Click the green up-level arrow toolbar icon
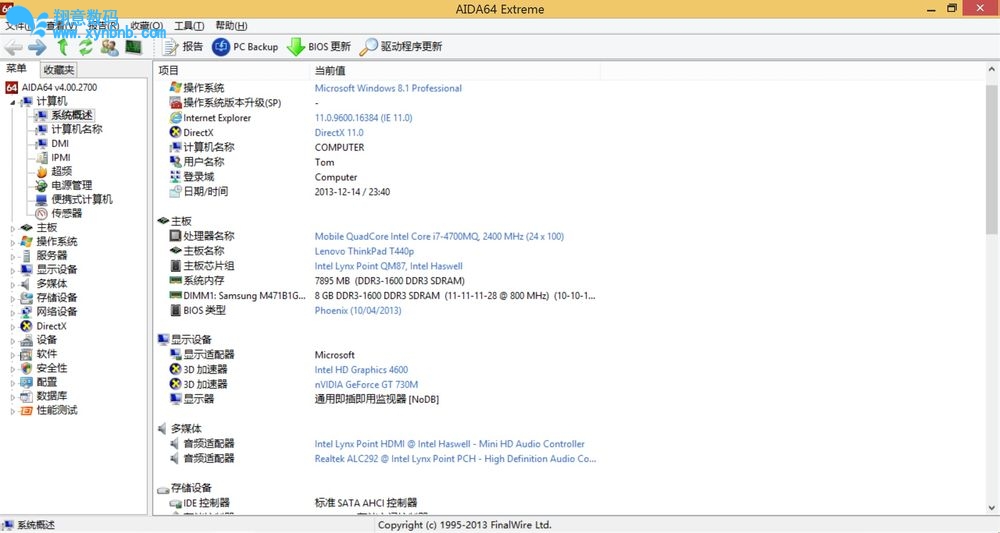This screenshot has height=533, width=1000. (62, 47)
